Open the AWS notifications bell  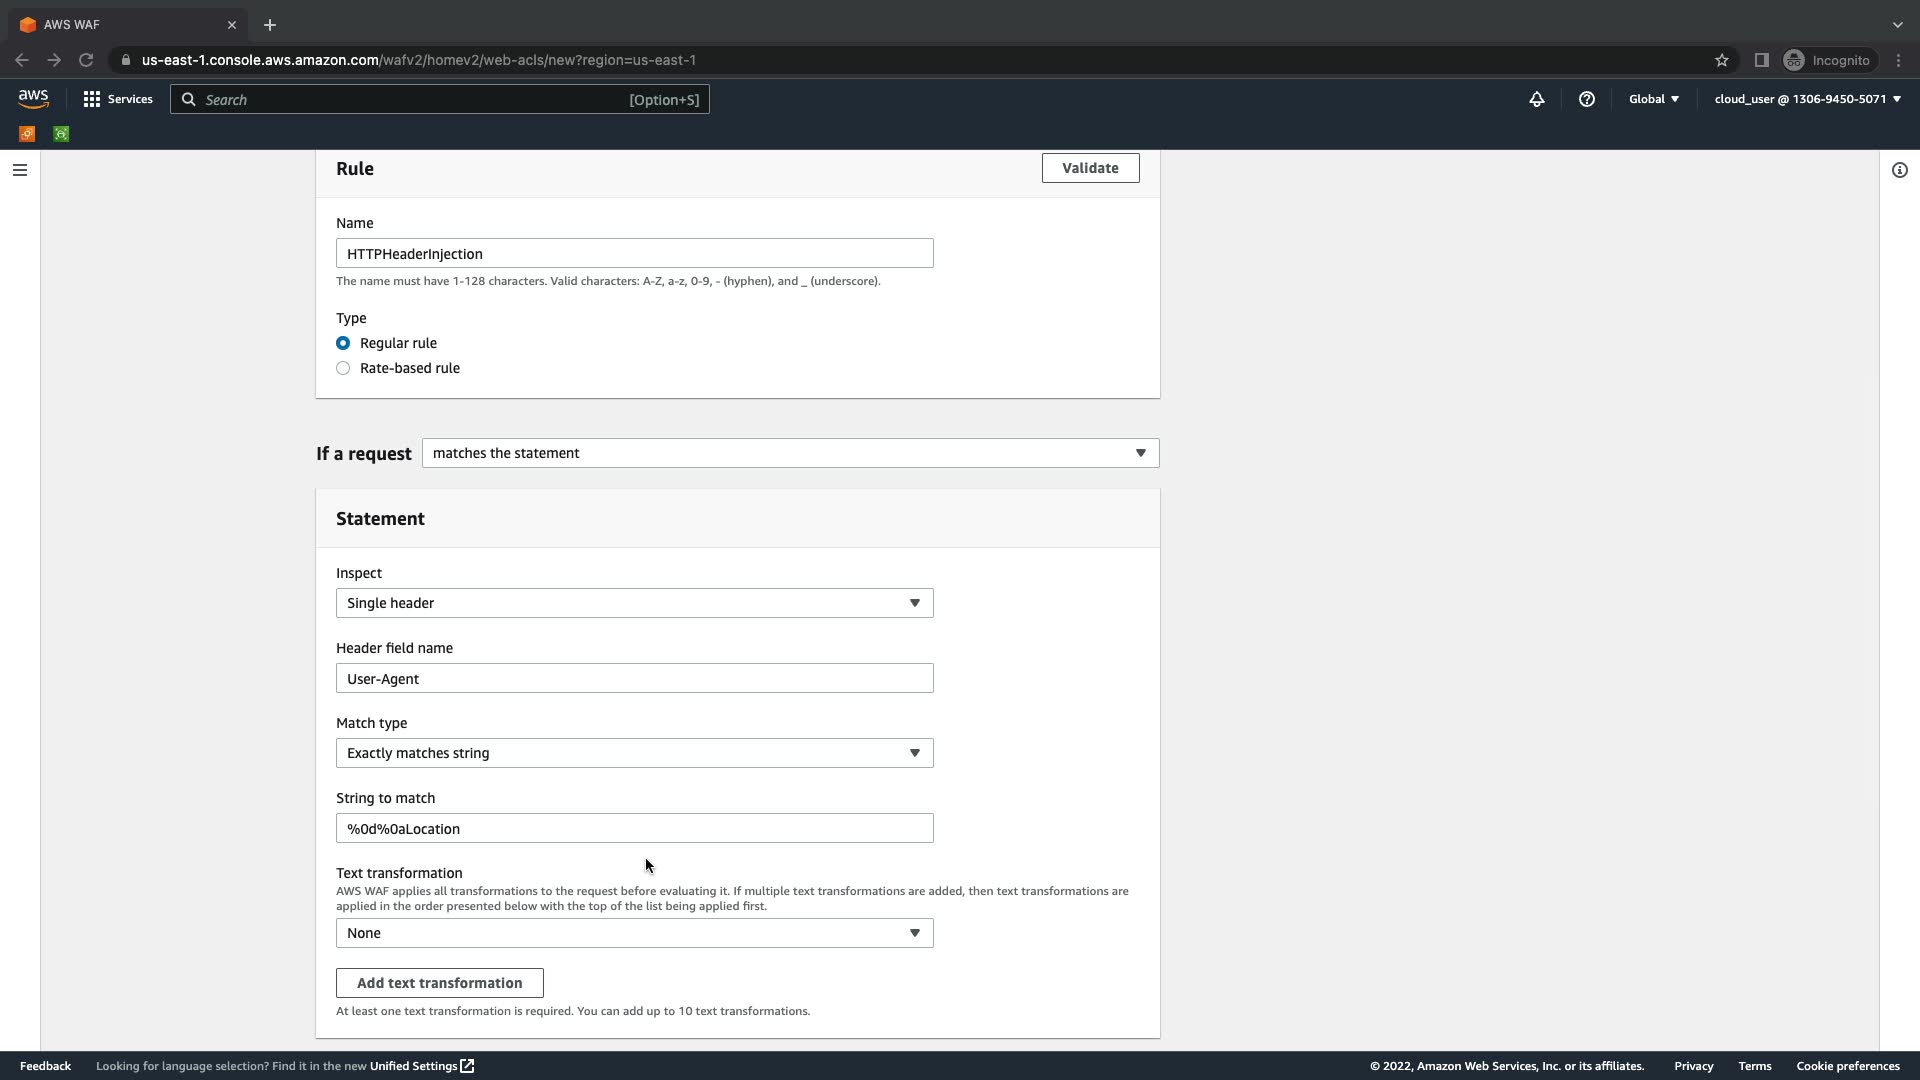pyautogui.click(x=1537, y=99)
